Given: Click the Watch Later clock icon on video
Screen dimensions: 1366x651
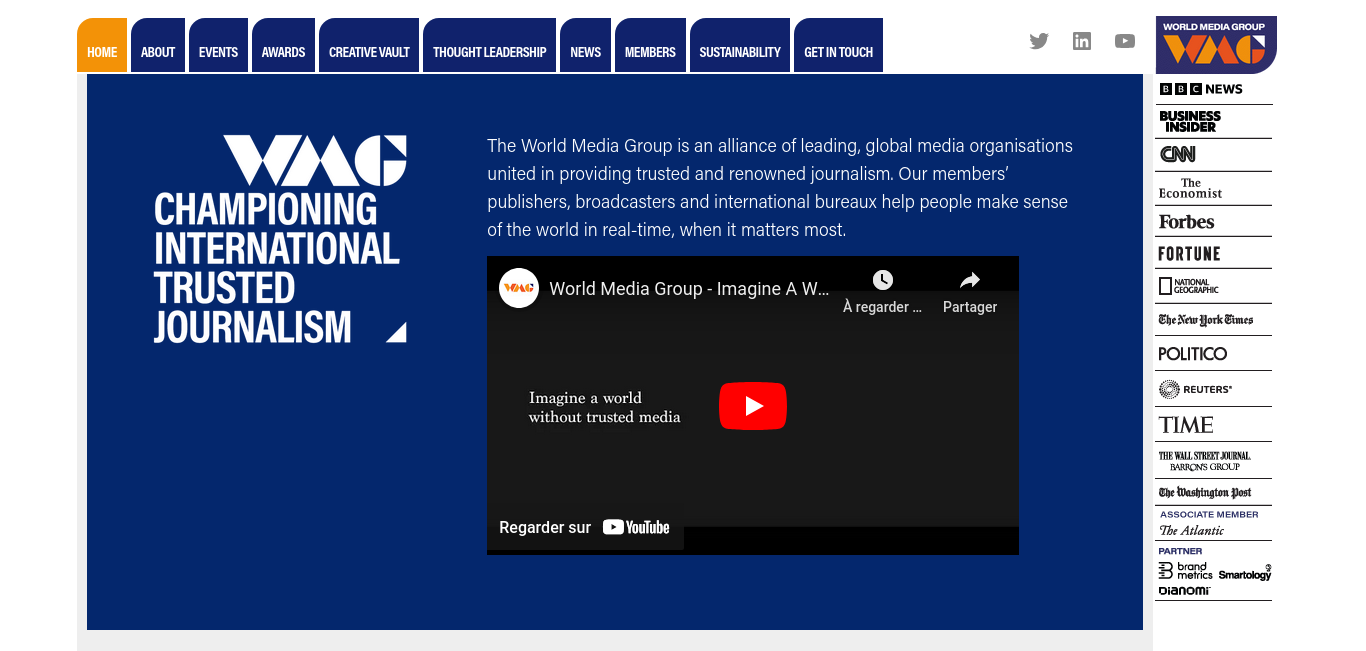Looking at the screenshot, I should 882,280.
